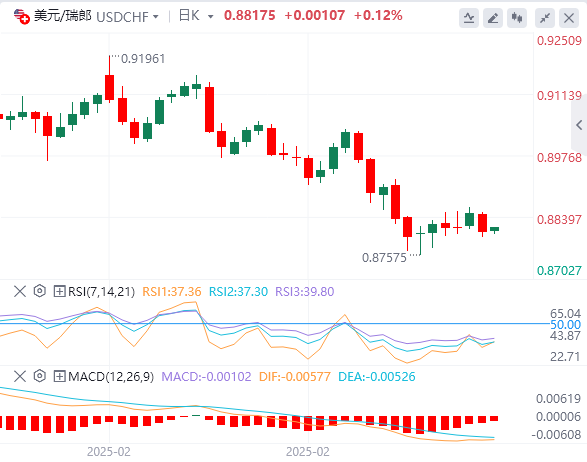Click DIF:-0.00577 value
The width and height of the screenshot is (587, 462).
(x=295, y=377)
